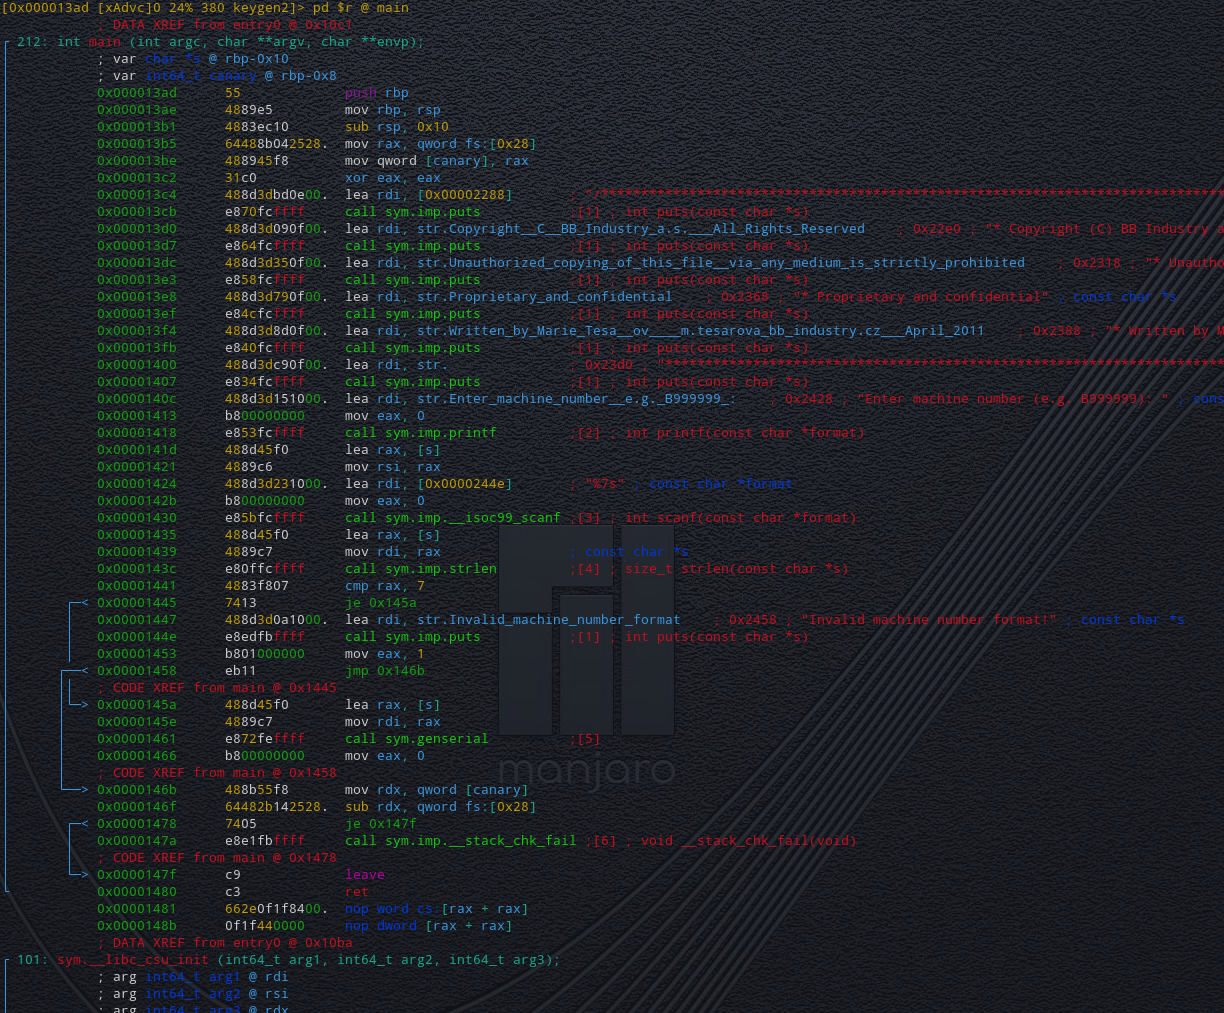
Task: Click the 'int scanf(const char *format)' comment
Action: (741, 518)
